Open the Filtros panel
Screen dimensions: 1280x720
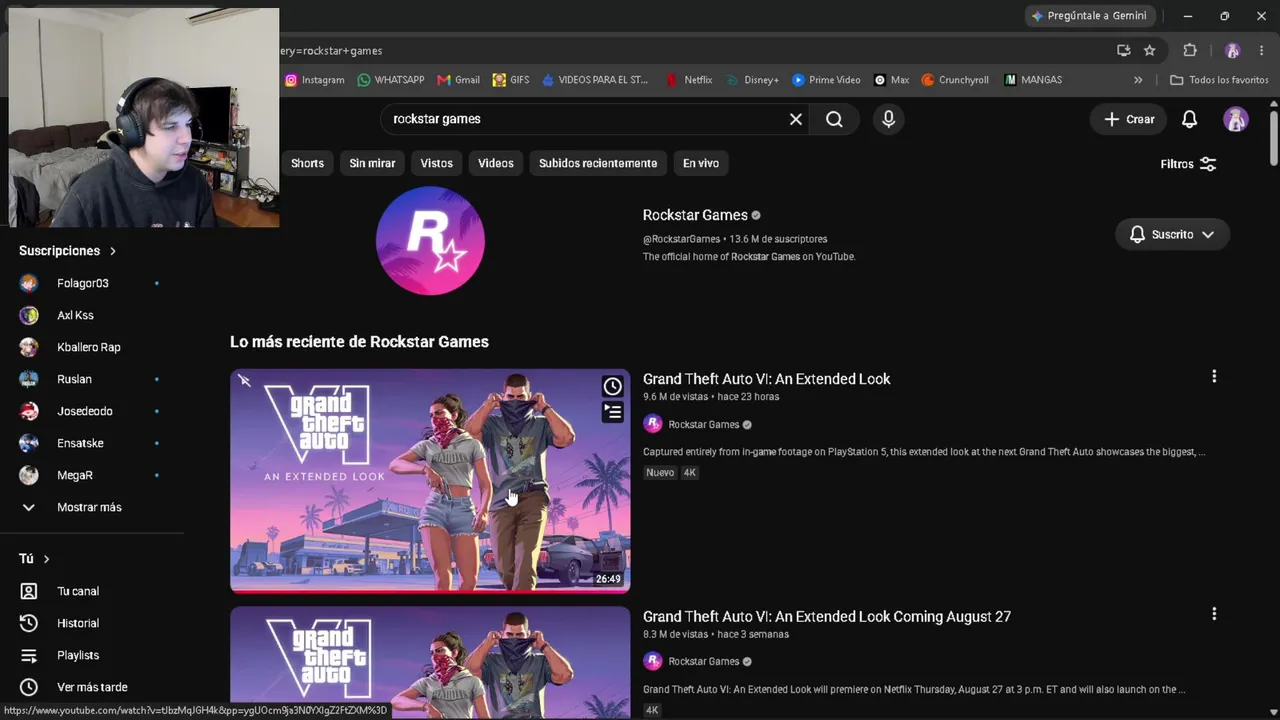pyautogui.click(x=1188, y=164)
